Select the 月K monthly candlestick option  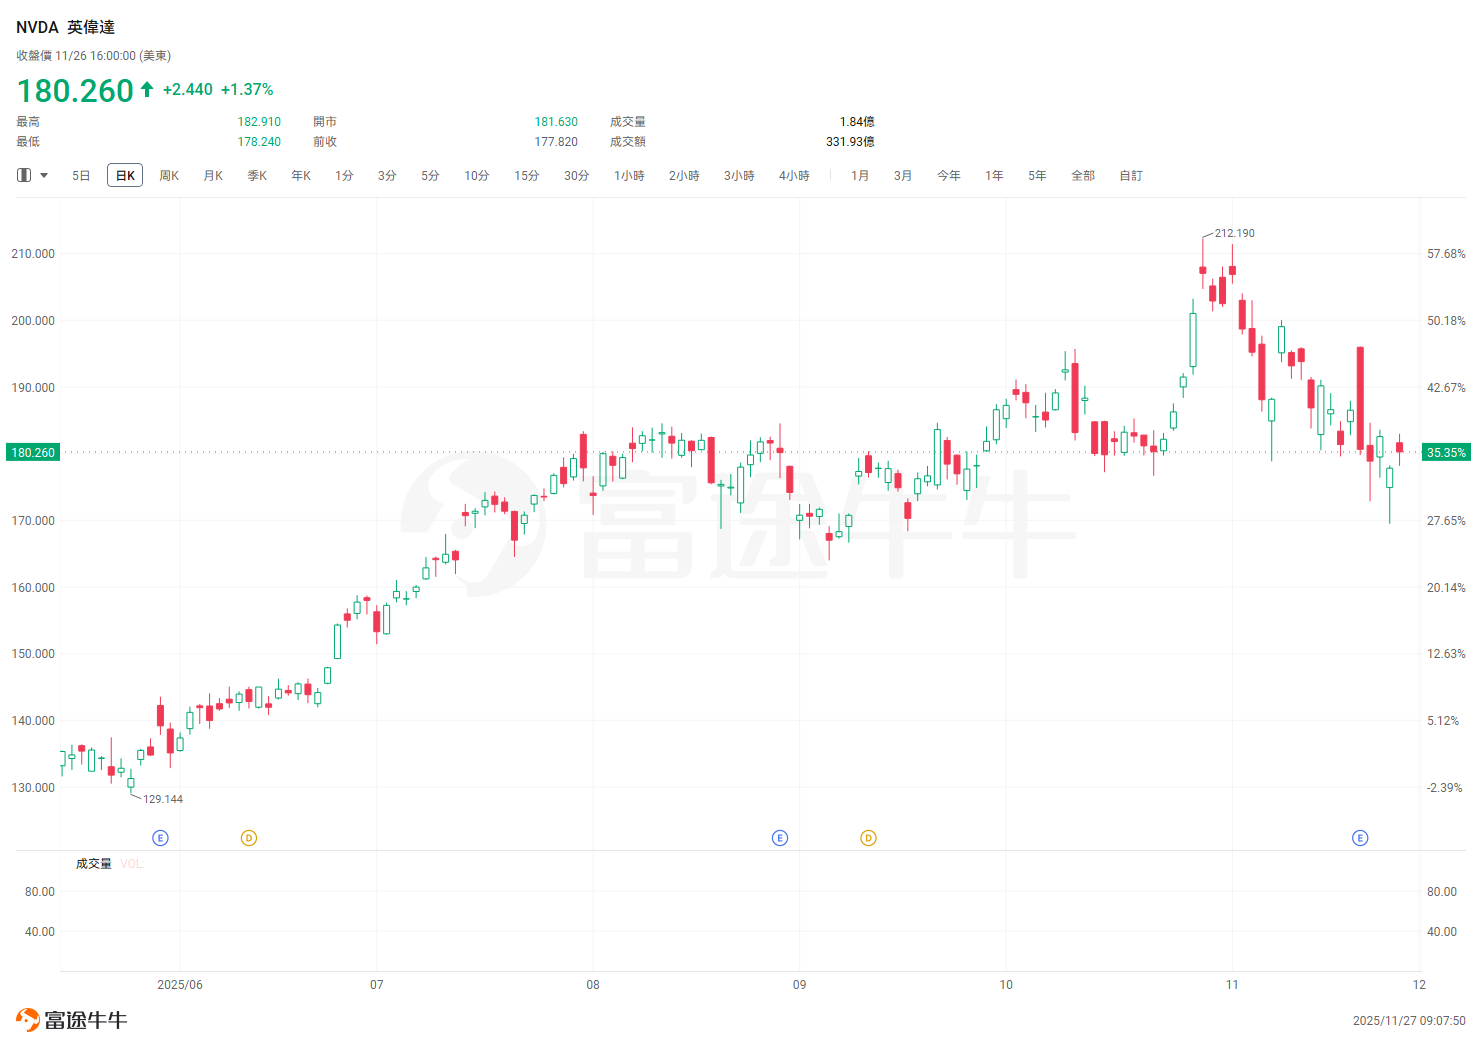[x=213, y=176]
